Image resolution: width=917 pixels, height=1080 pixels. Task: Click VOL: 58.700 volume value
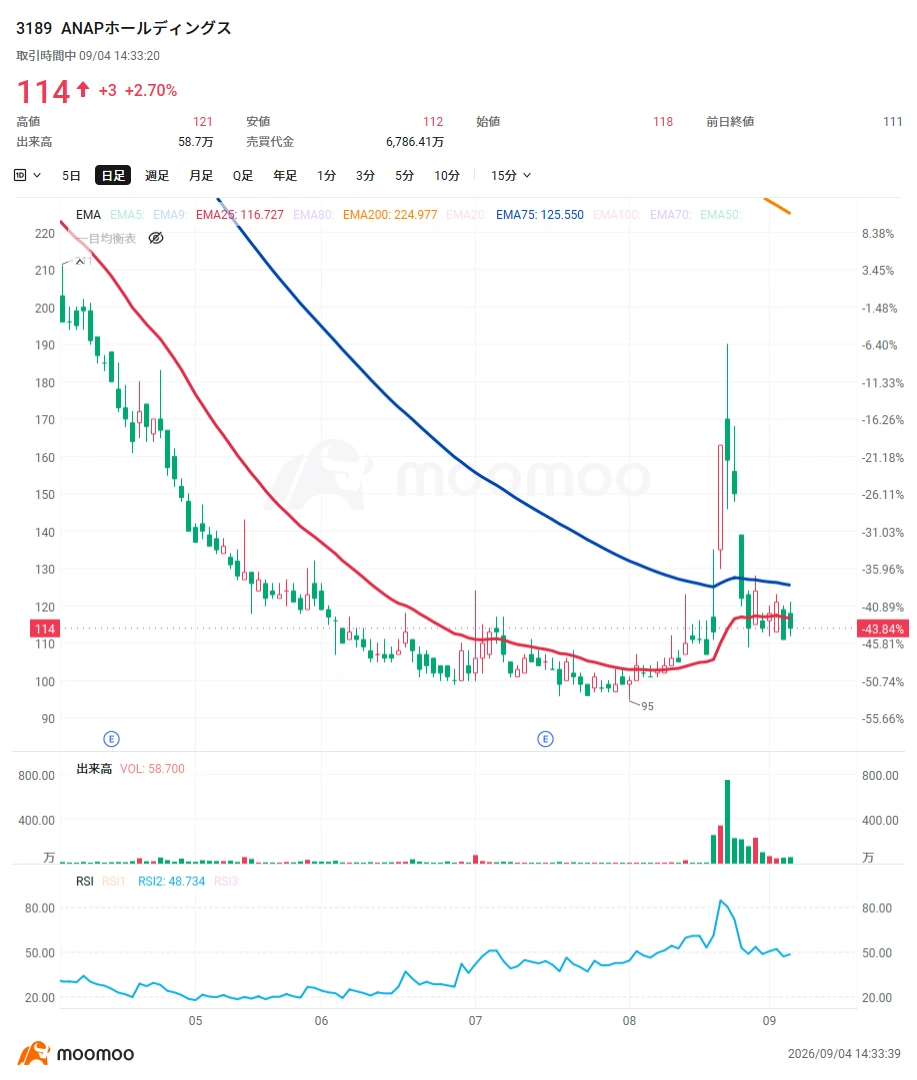pyautogui.click(x=152, y=769)
